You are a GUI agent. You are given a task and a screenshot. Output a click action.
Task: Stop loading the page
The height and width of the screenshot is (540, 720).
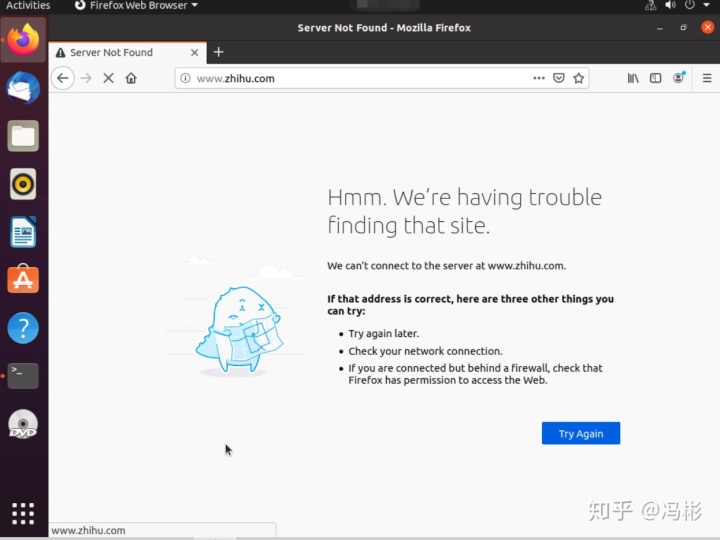[x=108, y=78]
